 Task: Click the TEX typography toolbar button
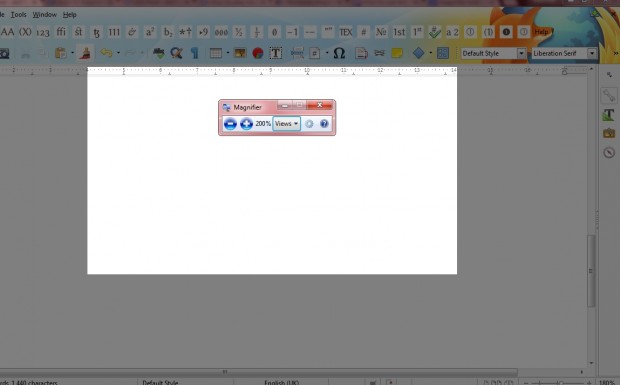[x=346, y=32]
